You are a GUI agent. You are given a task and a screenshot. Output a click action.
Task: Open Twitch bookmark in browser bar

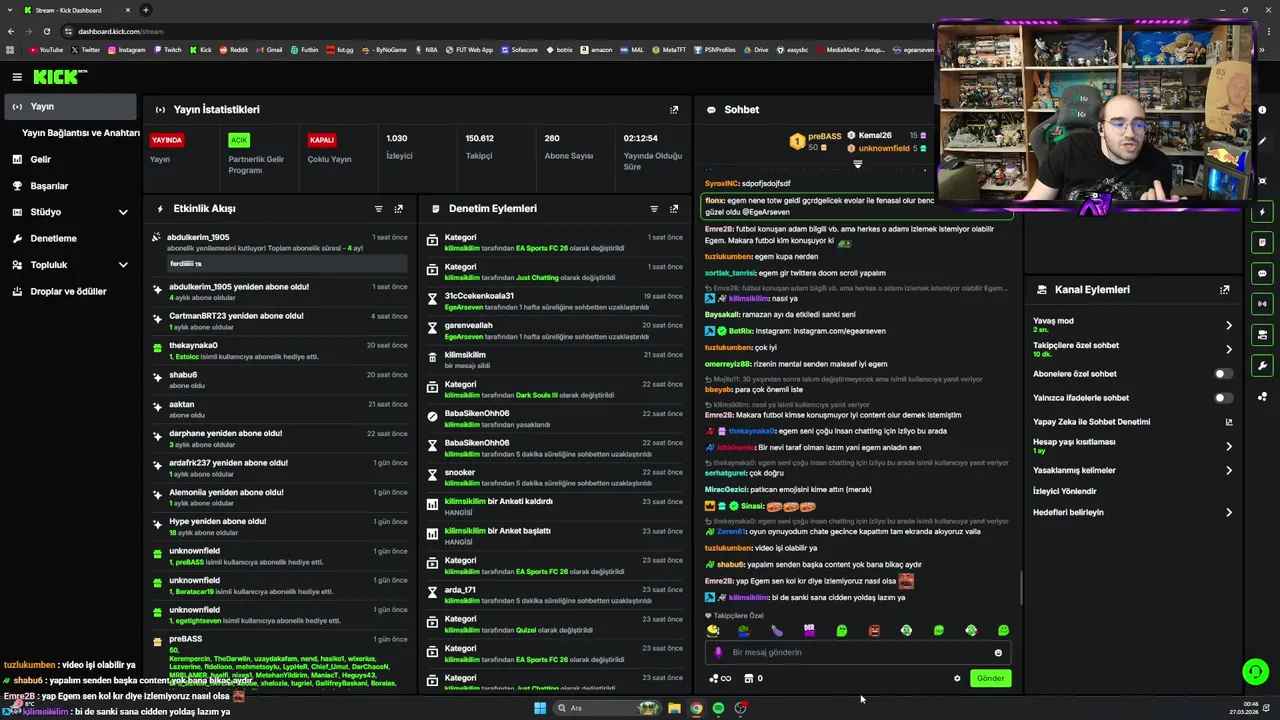click(x=167, y=49)
